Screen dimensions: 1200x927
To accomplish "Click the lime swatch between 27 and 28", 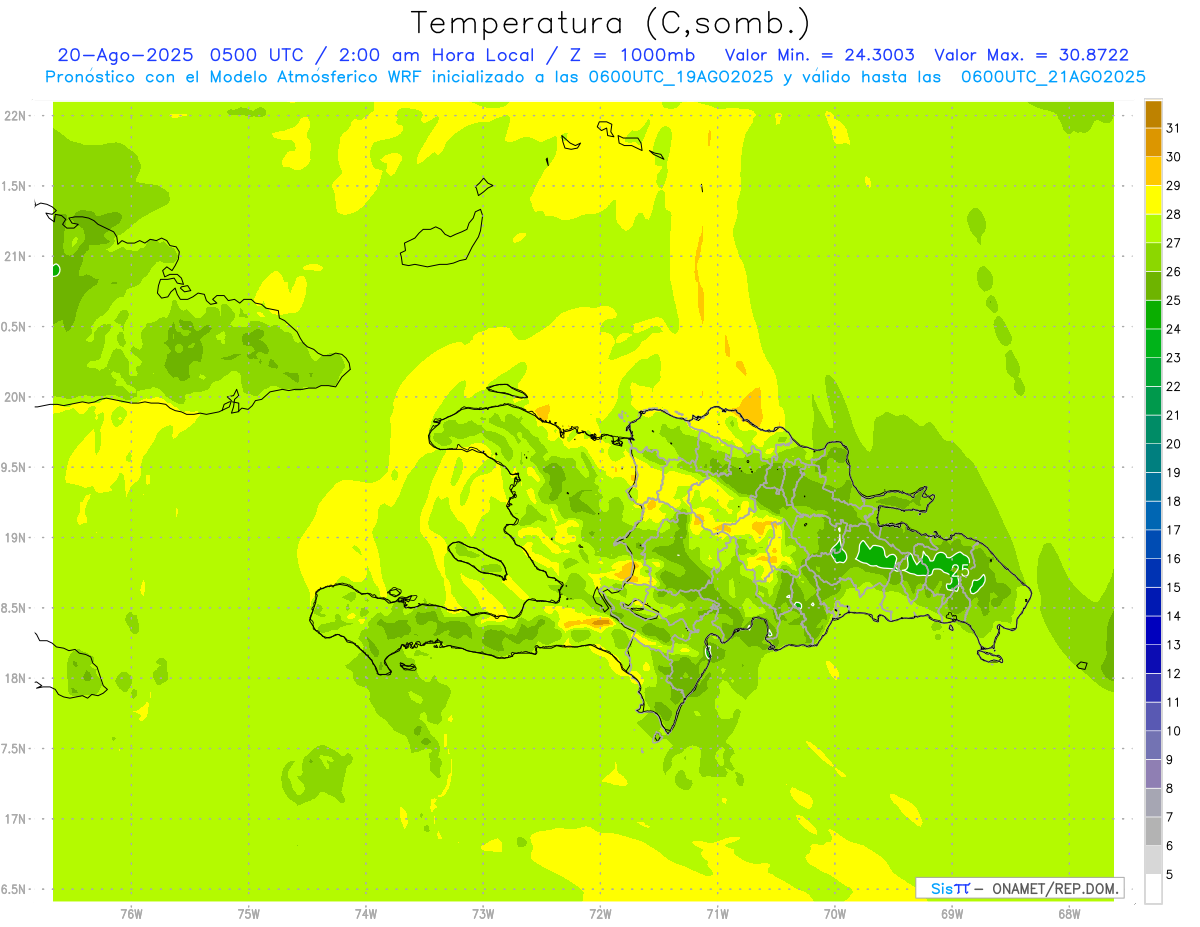I will 1153,229.
